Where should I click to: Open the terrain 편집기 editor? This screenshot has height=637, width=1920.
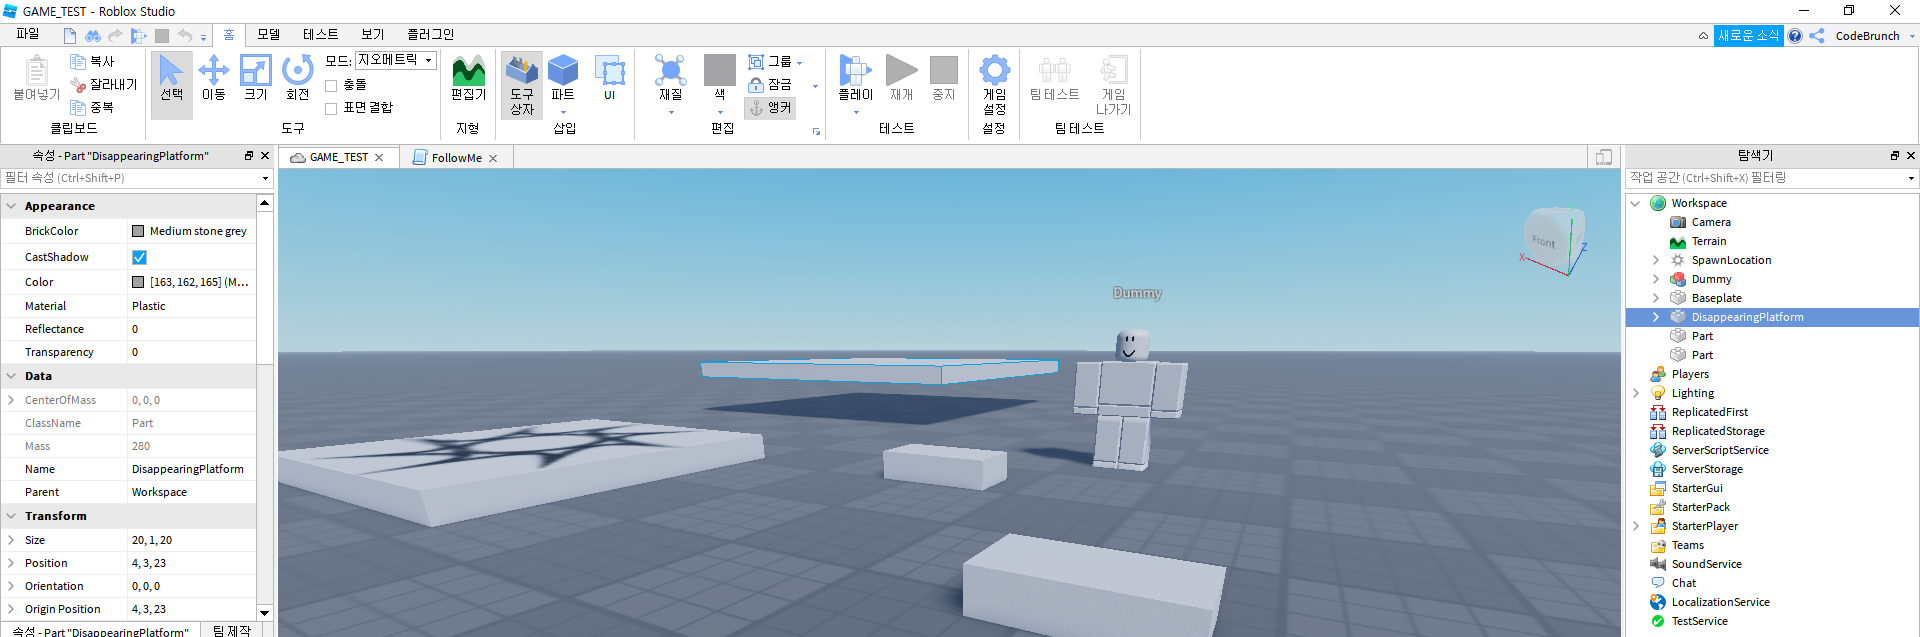pos(468,80)
